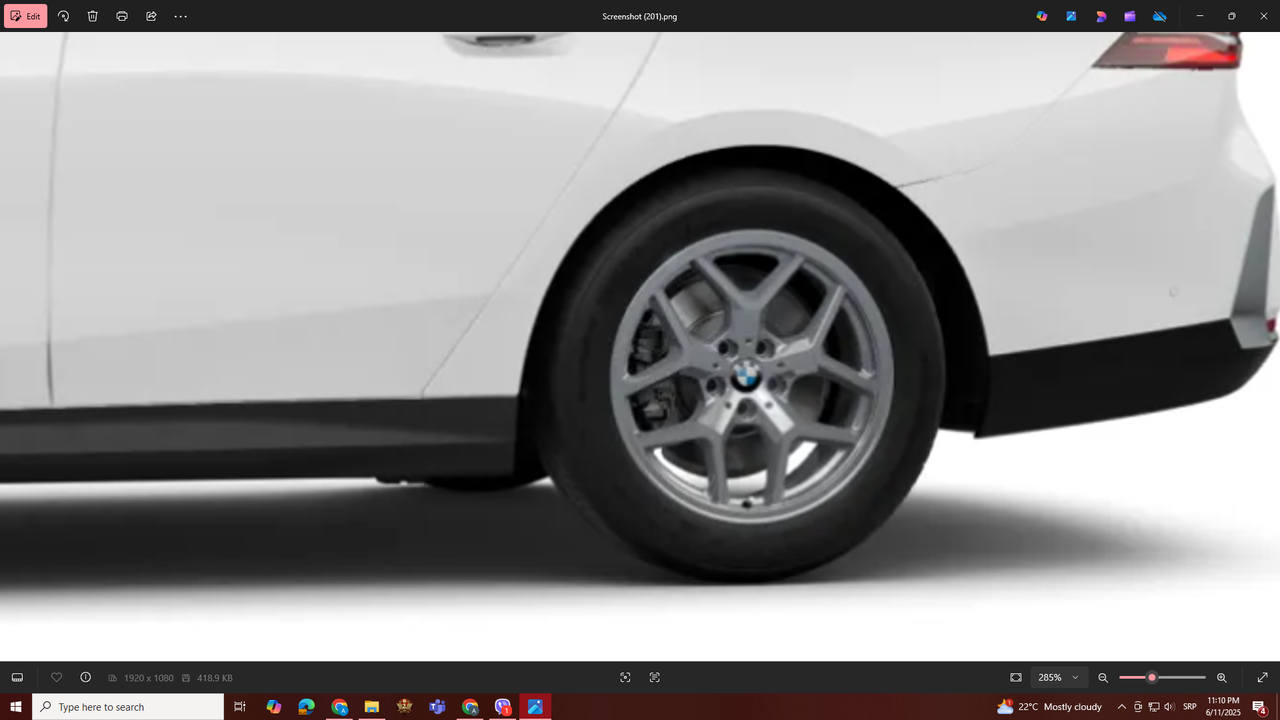Open Microsoft Teams from the taskbar
The image size is (1280, 720).
click(x=437, y=707)
